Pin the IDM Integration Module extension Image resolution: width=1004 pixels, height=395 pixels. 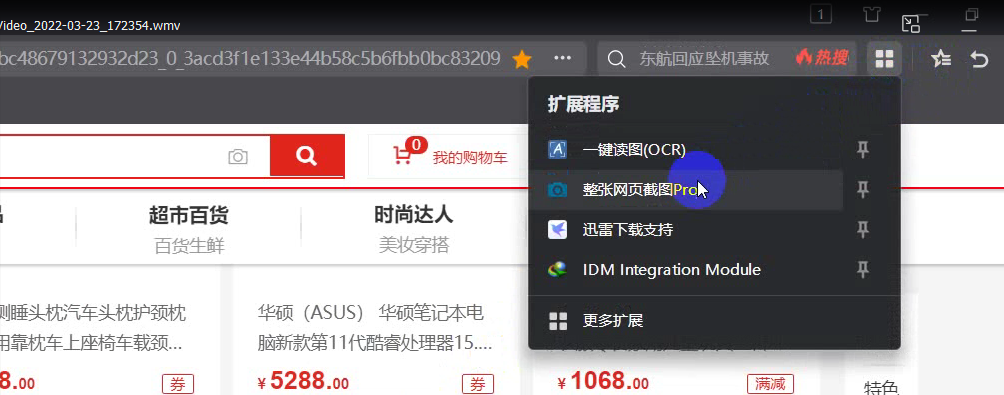point(863,270)
